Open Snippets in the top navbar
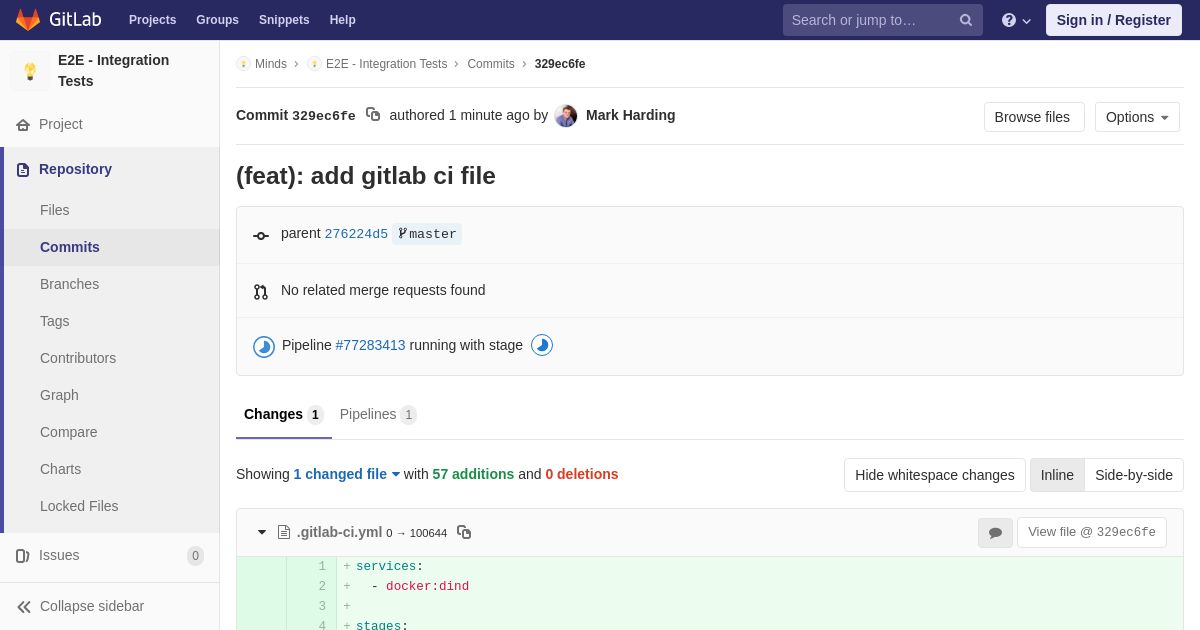Screen dimensions: 1200x630 click(x=284, y=20)
